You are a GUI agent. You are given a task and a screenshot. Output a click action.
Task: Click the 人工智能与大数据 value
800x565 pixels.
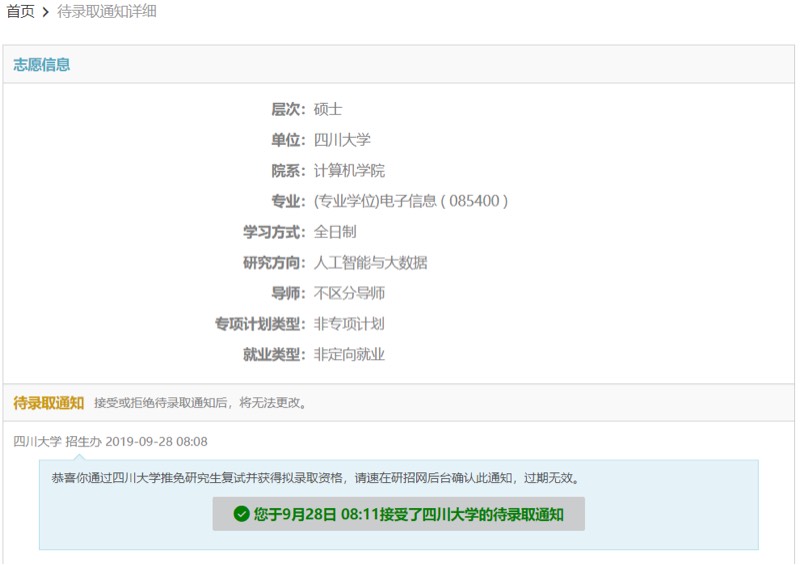click(x=371, y=262)
